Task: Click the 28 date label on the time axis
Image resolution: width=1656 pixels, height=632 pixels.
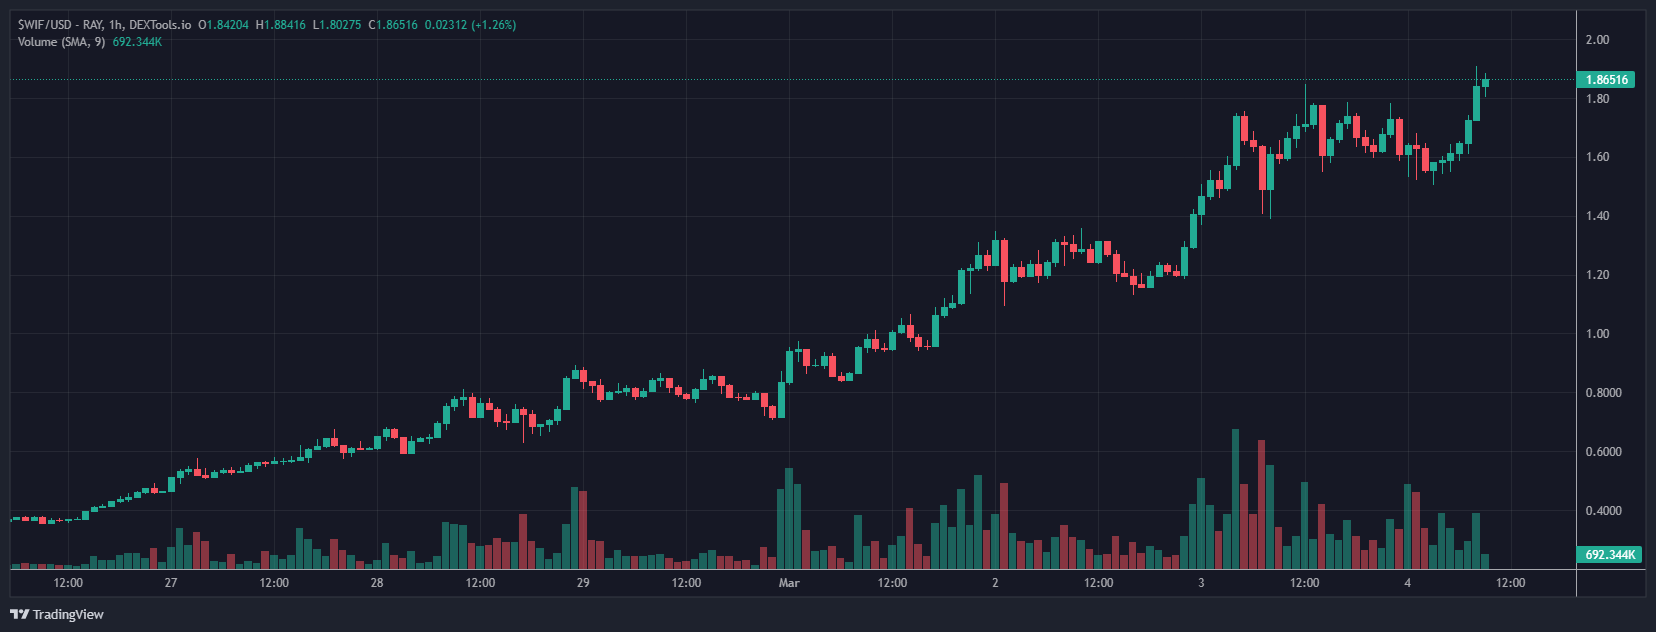Action: tap(377, 583)
